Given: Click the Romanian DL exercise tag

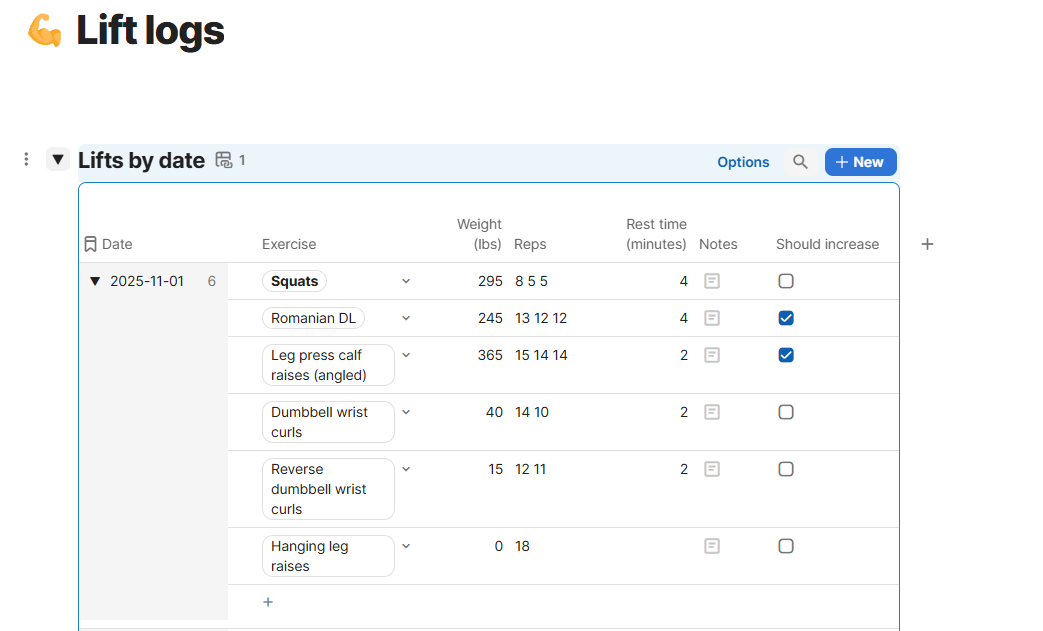Looking at the screenshot, I should [x=313, y=318].
